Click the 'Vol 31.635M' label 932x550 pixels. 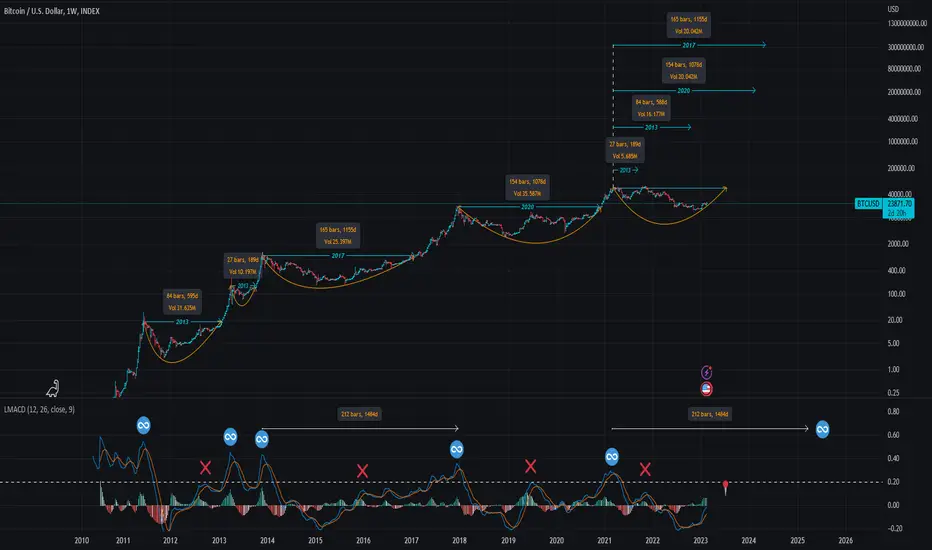click(x=182, y=308)
